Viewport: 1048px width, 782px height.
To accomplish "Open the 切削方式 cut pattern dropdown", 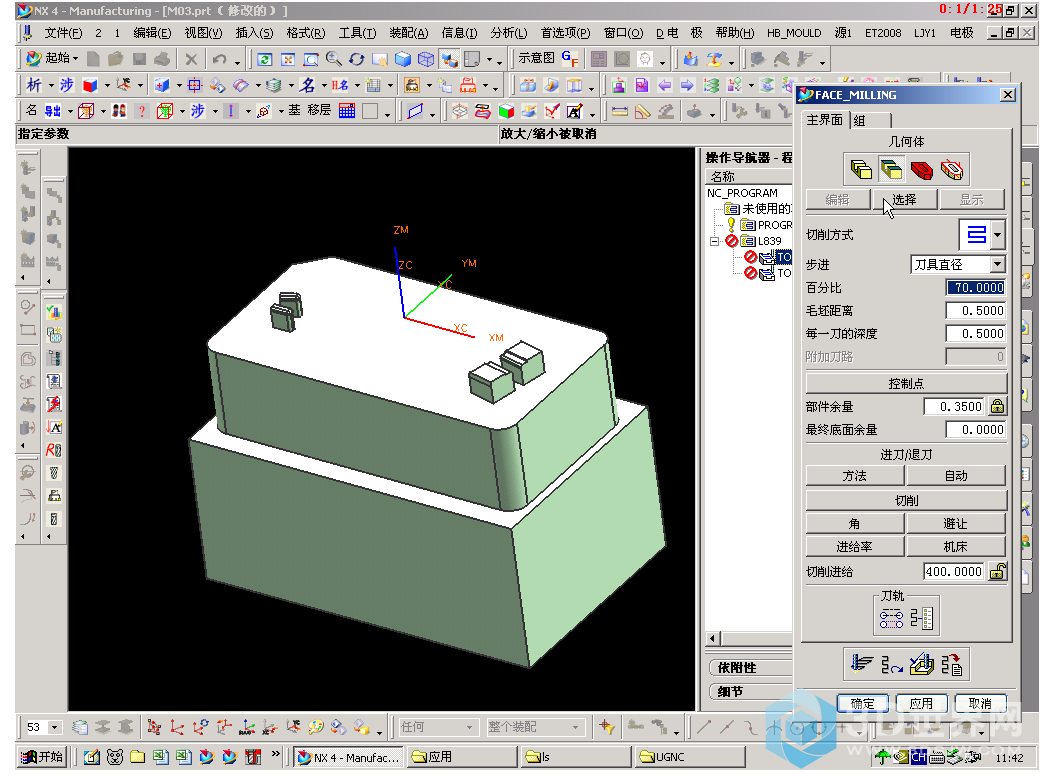I will tap(997, 235).
